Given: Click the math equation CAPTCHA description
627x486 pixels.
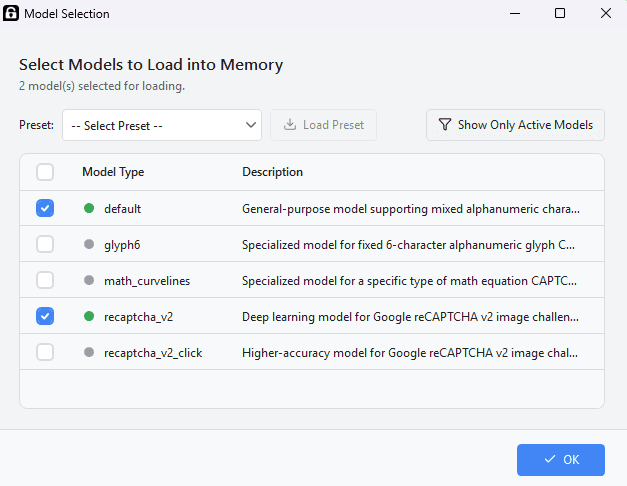Looking at the screenshot, I should click(409, 281).
